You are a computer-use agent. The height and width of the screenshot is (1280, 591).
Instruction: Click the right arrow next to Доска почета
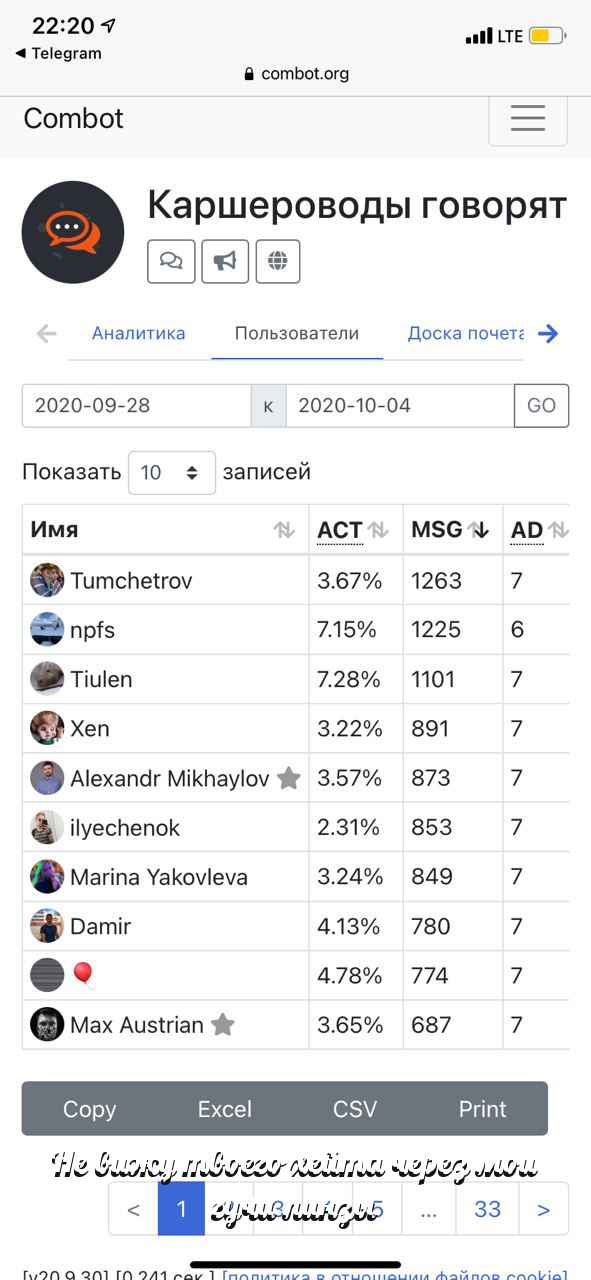coord(548,334)
